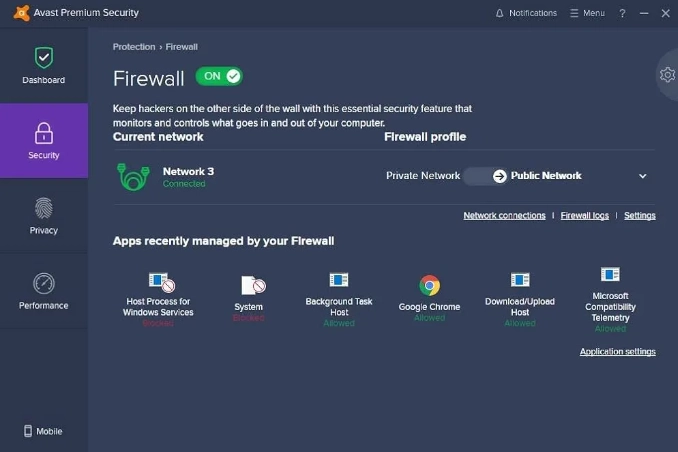Click the blocked System app icon

click(x=252, y=286)
